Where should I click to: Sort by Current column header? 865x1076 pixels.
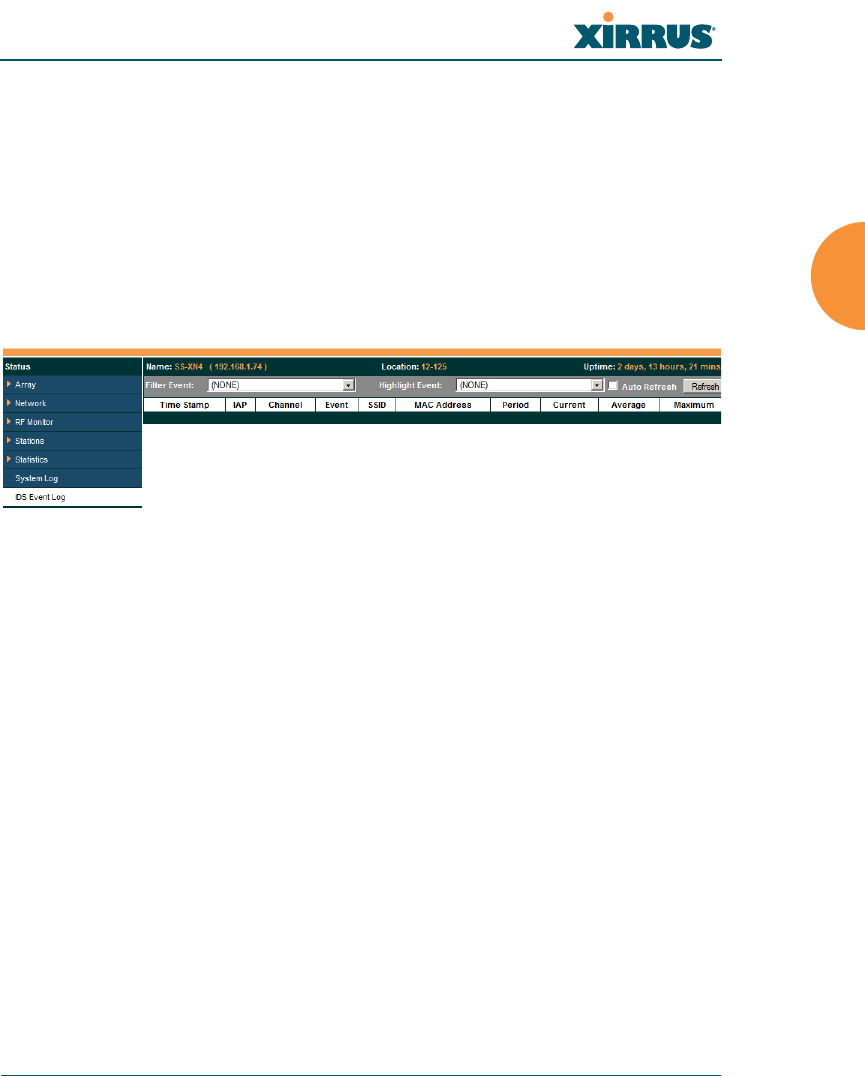click(x=569, y=405)
